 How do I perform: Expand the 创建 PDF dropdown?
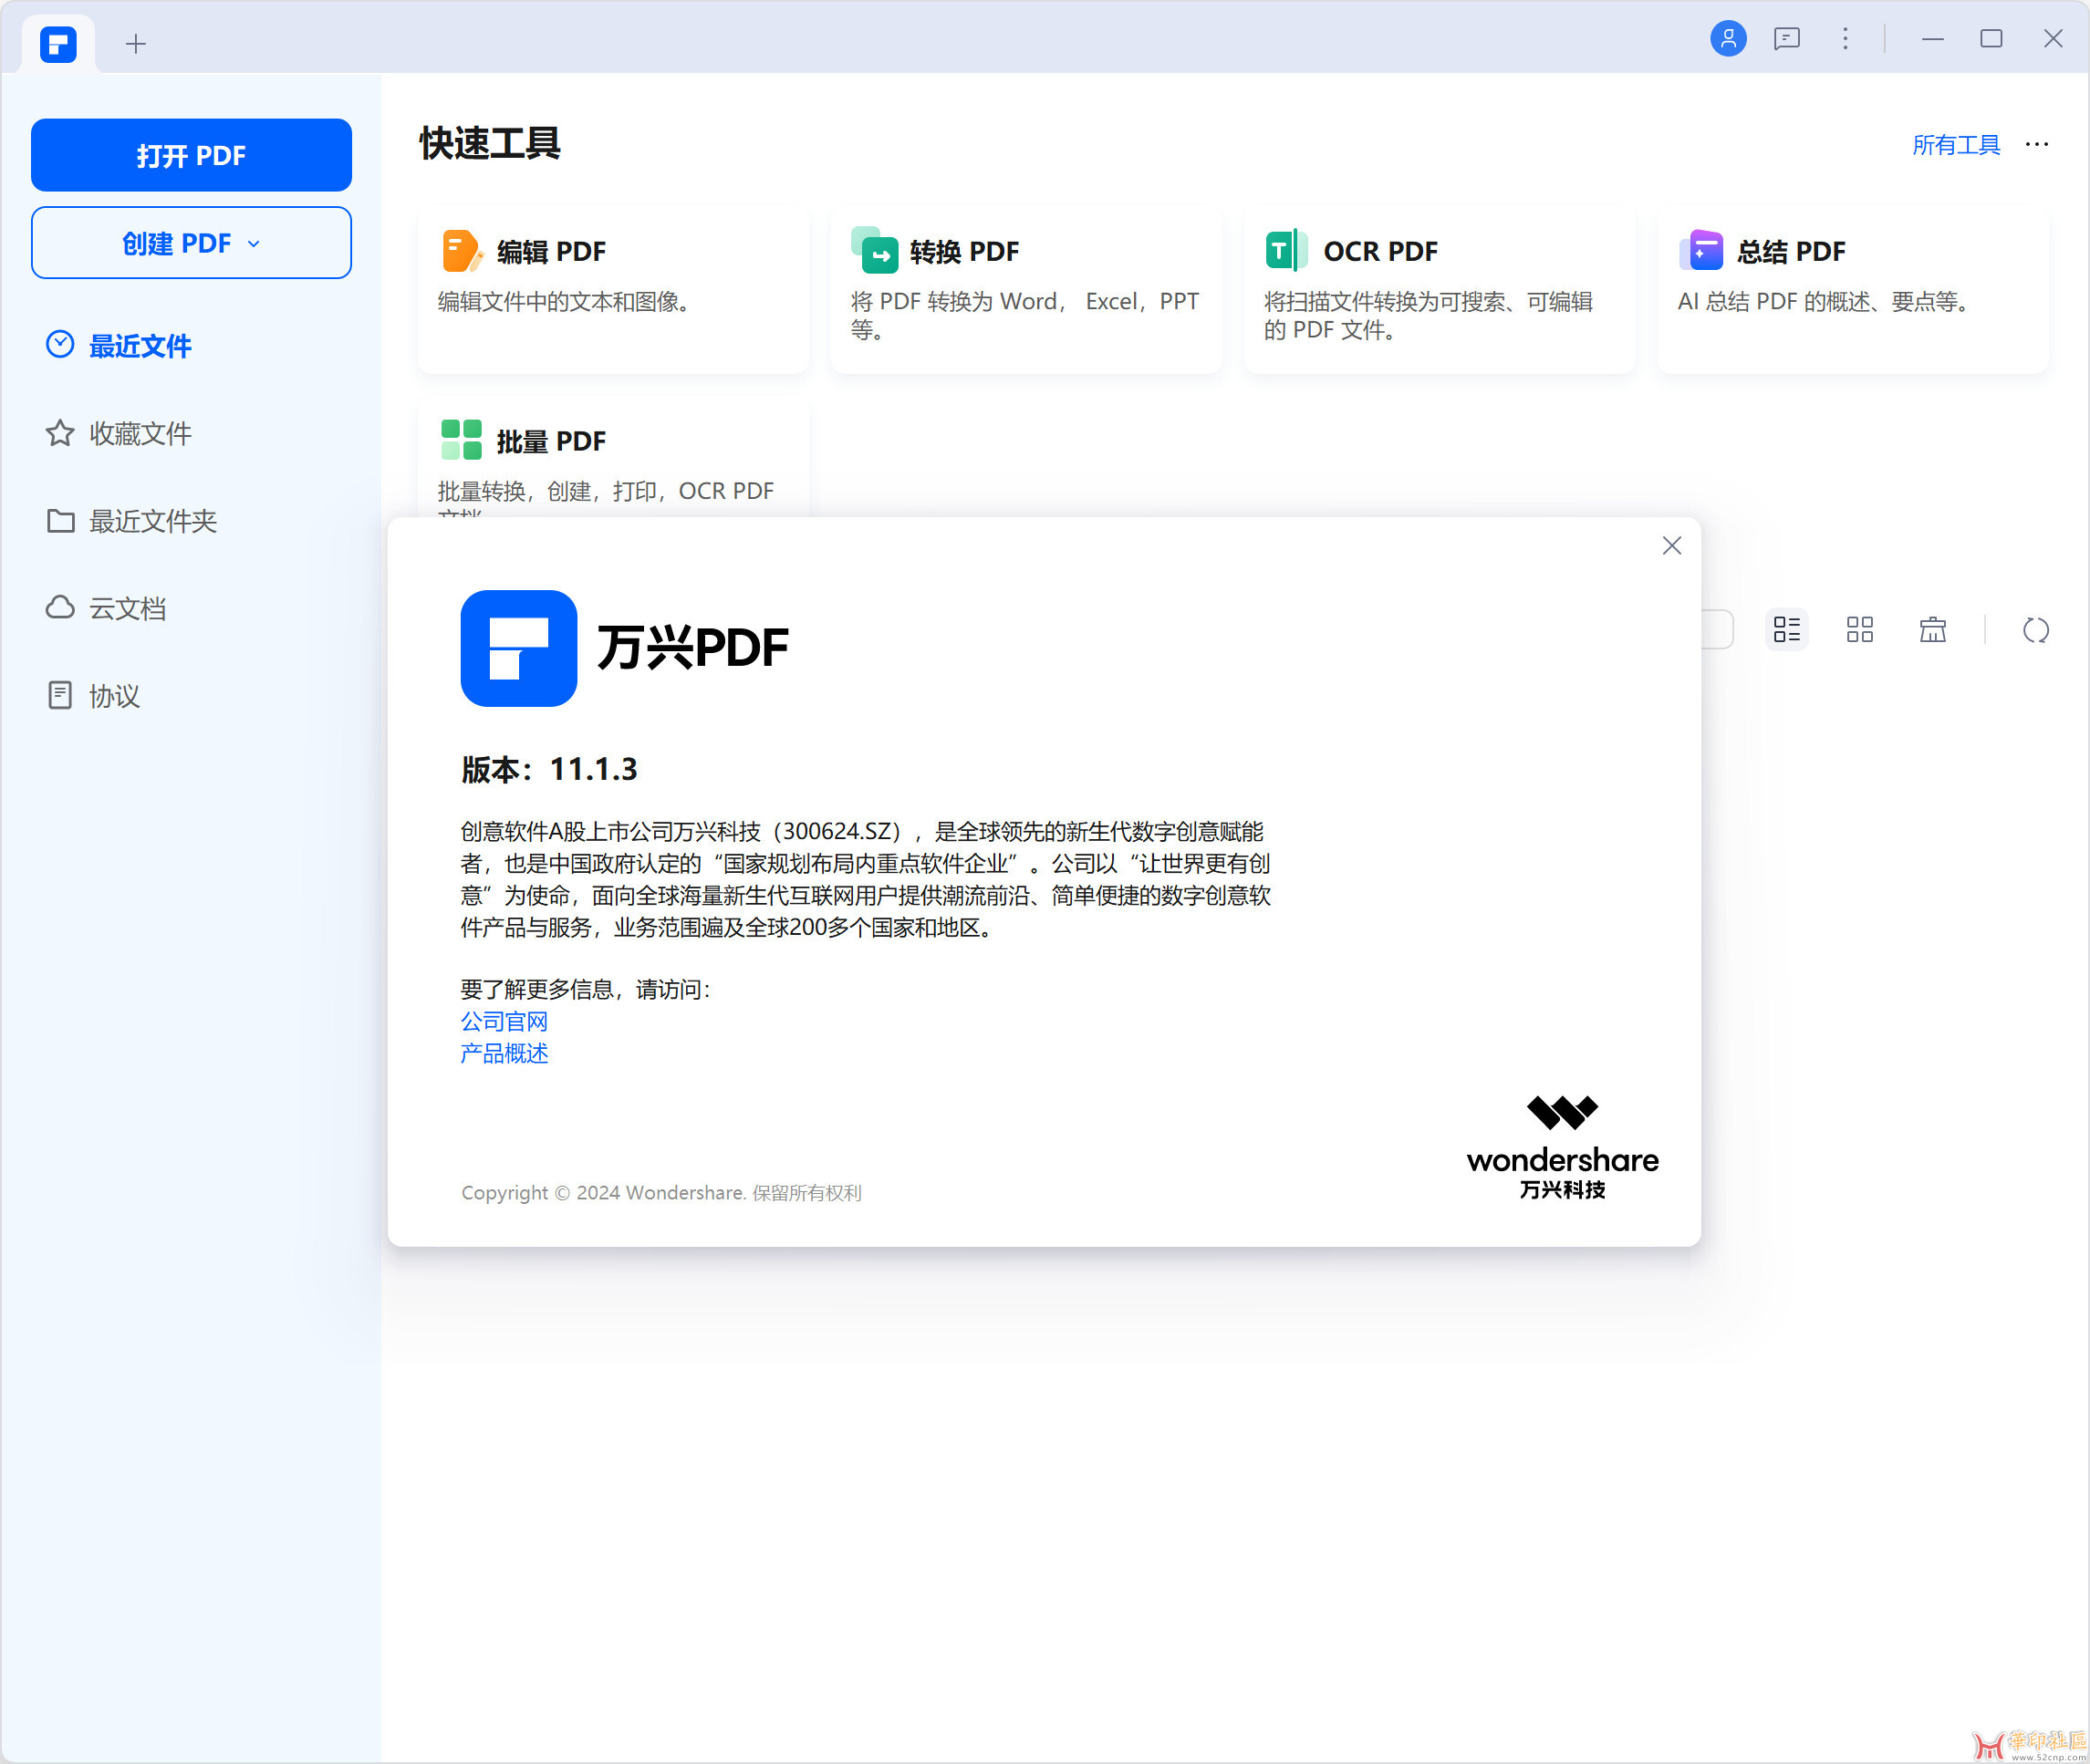pyautogui.click(x=191, y=243)
